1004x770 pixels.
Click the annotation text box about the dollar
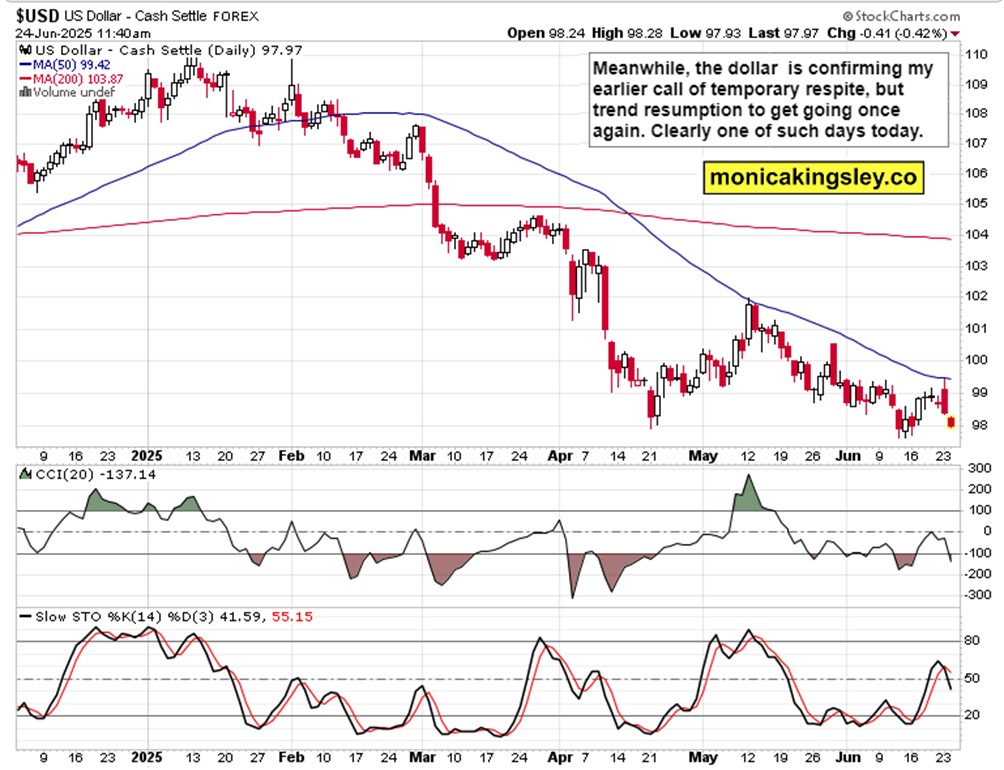coord(768,99)
